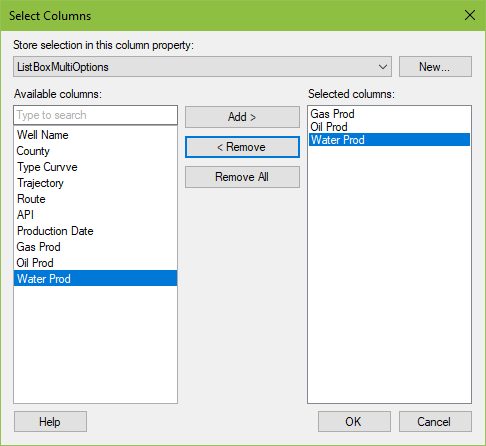This screenshot has width=486, height=446.
Task: Focus the Type to search field
Action: tap(95, 115)
